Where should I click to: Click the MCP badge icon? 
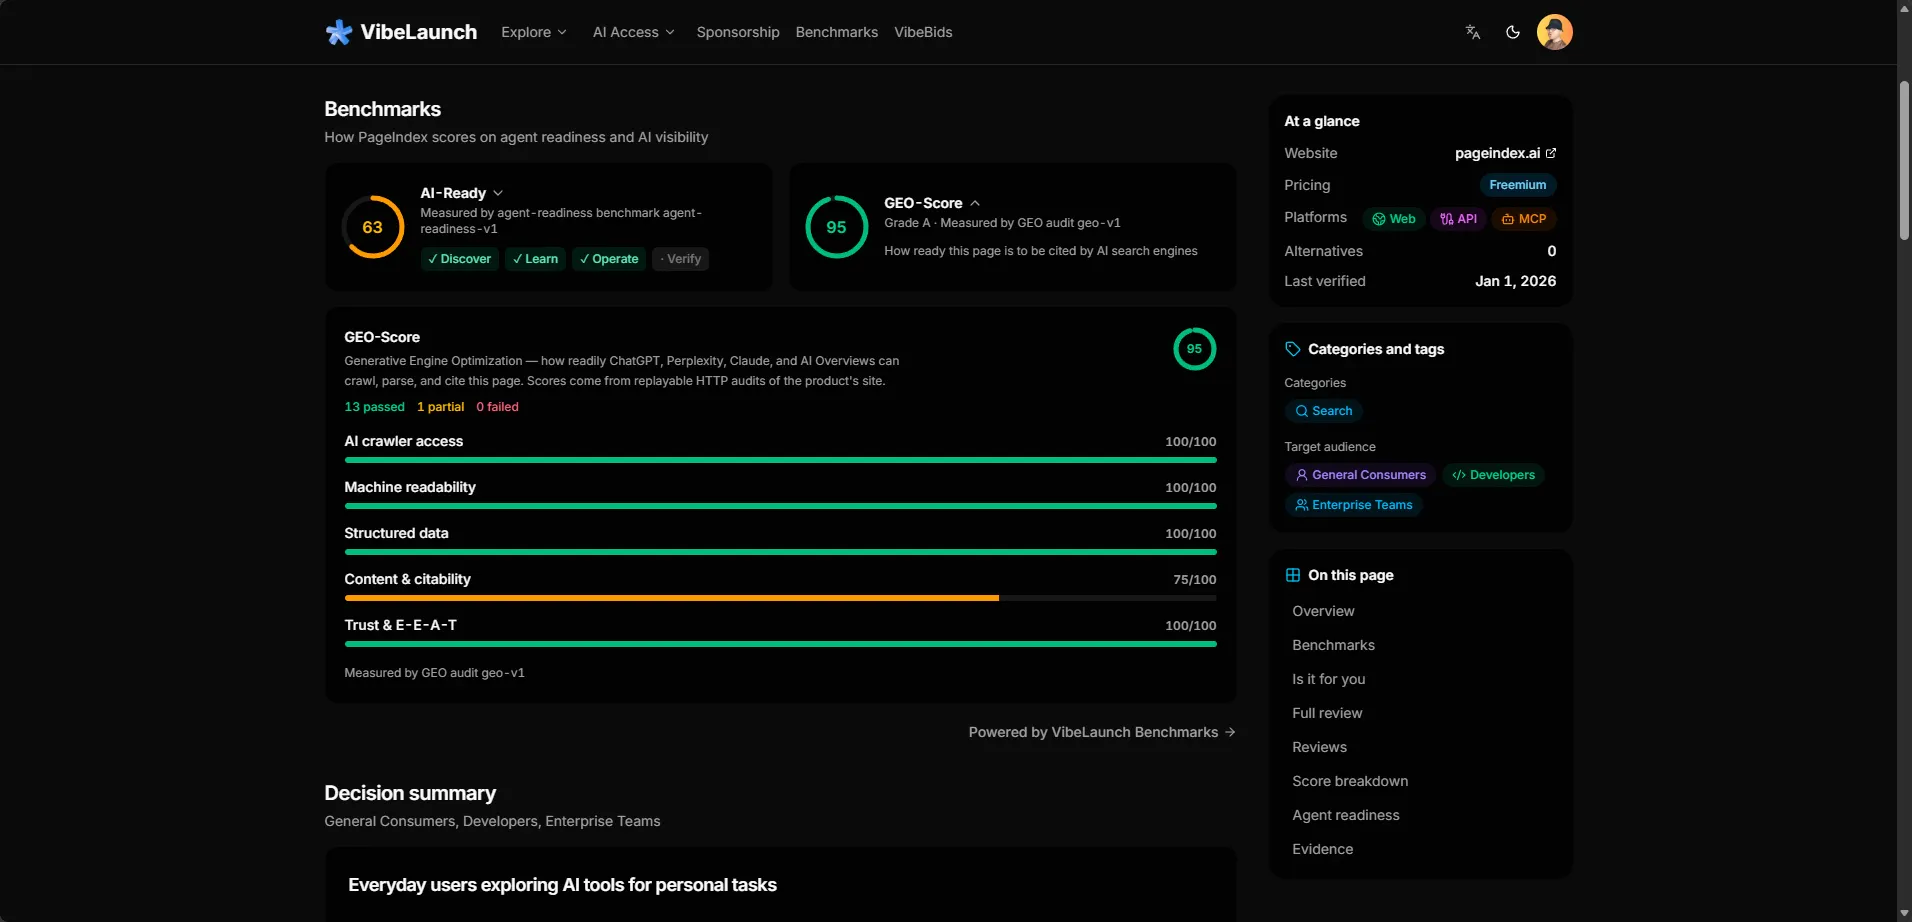[1508, 219]
